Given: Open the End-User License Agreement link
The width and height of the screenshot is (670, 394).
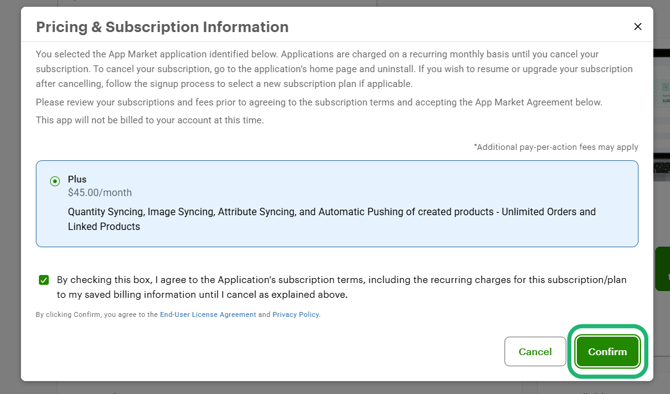Looking at the screenshot, I should click(x=208, y=315).
